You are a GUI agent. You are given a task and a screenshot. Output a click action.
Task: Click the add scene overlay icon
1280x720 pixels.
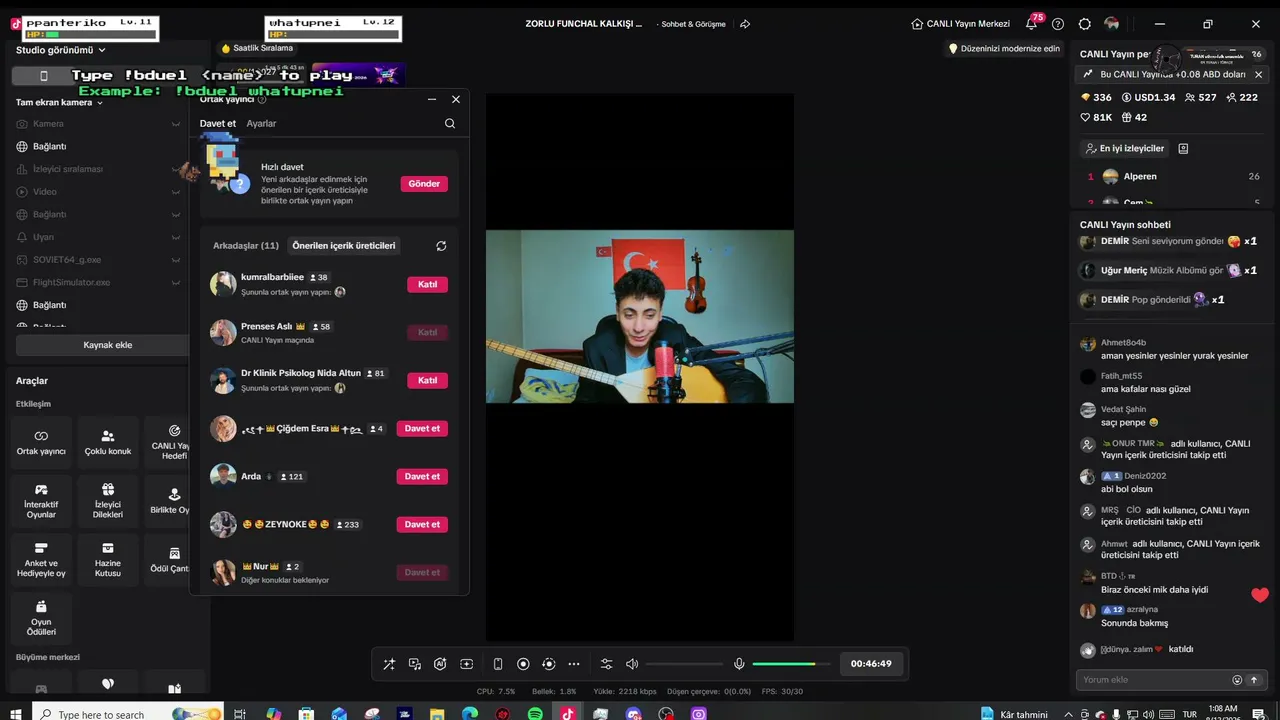point(466,664)
